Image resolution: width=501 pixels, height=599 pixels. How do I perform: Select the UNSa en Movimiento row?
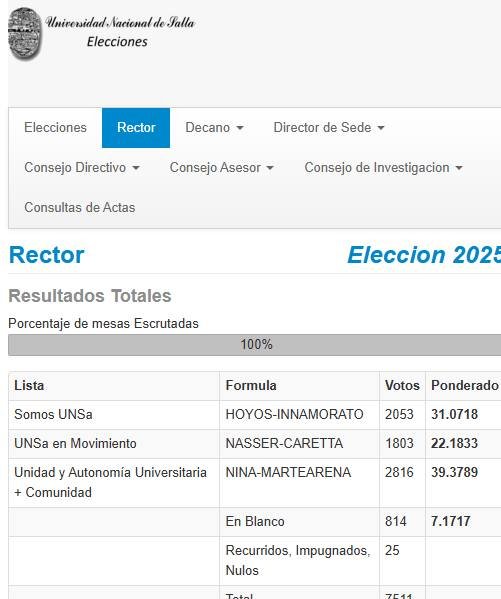pos(255,444)
